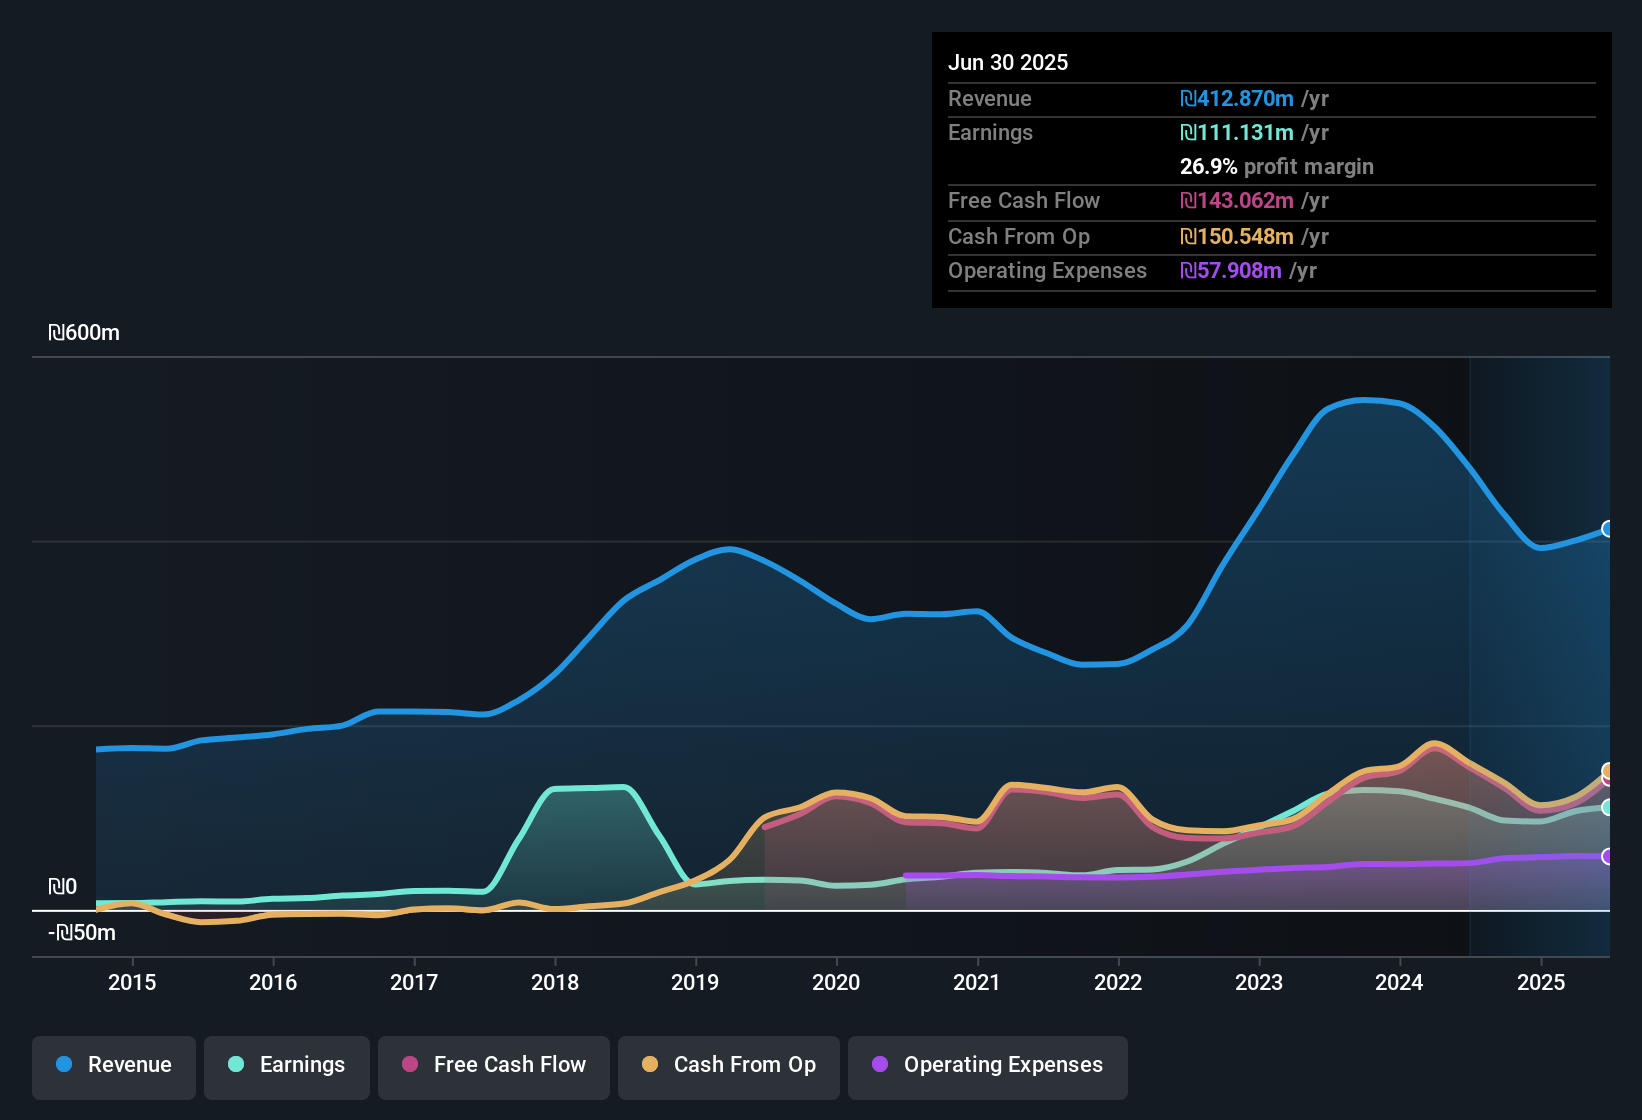Click the 2016 x-axis year label
Screen dimensions: 1642x1120
click(x=273, y=982)
